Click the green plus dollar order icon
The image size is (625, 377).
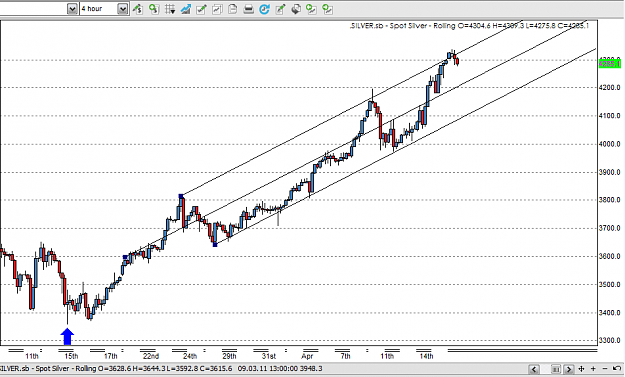coord(154,9)
